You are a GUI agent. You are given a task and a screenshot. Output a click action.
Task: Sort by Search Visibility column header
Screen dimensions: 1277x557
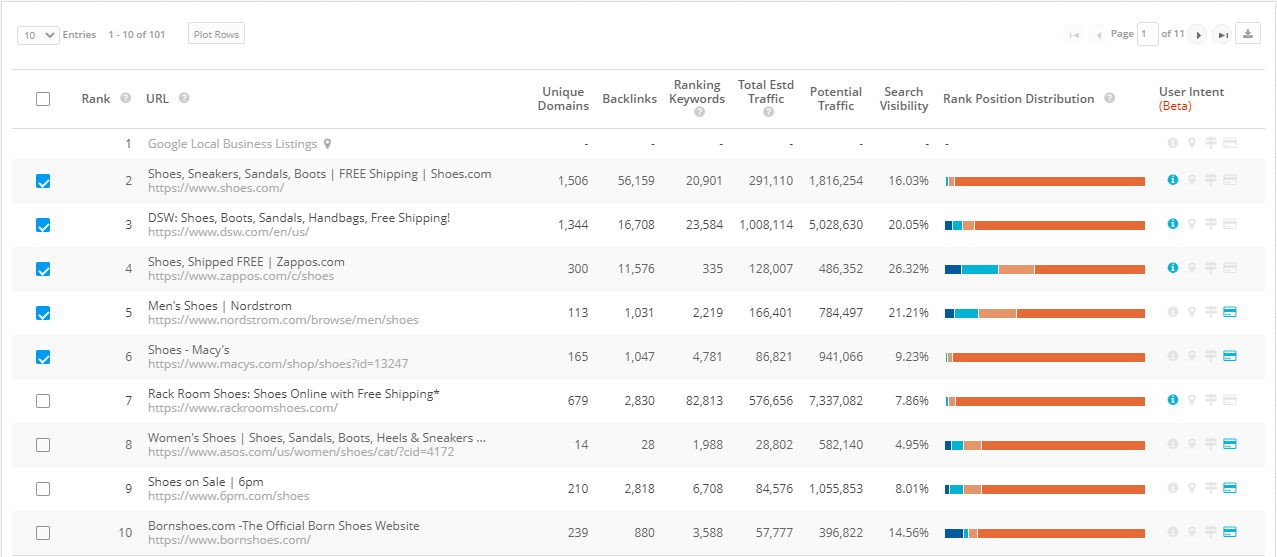tap(903, 99)
